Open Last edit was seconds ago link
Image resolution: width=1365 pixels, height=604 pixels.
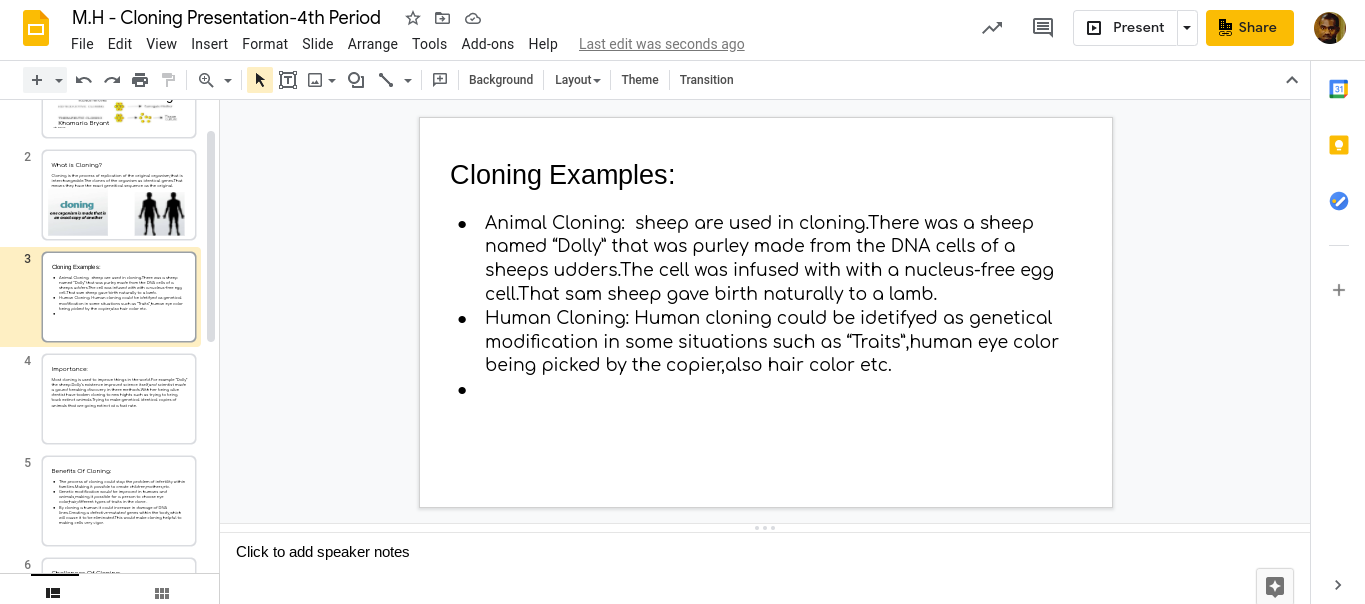point(662,44)
